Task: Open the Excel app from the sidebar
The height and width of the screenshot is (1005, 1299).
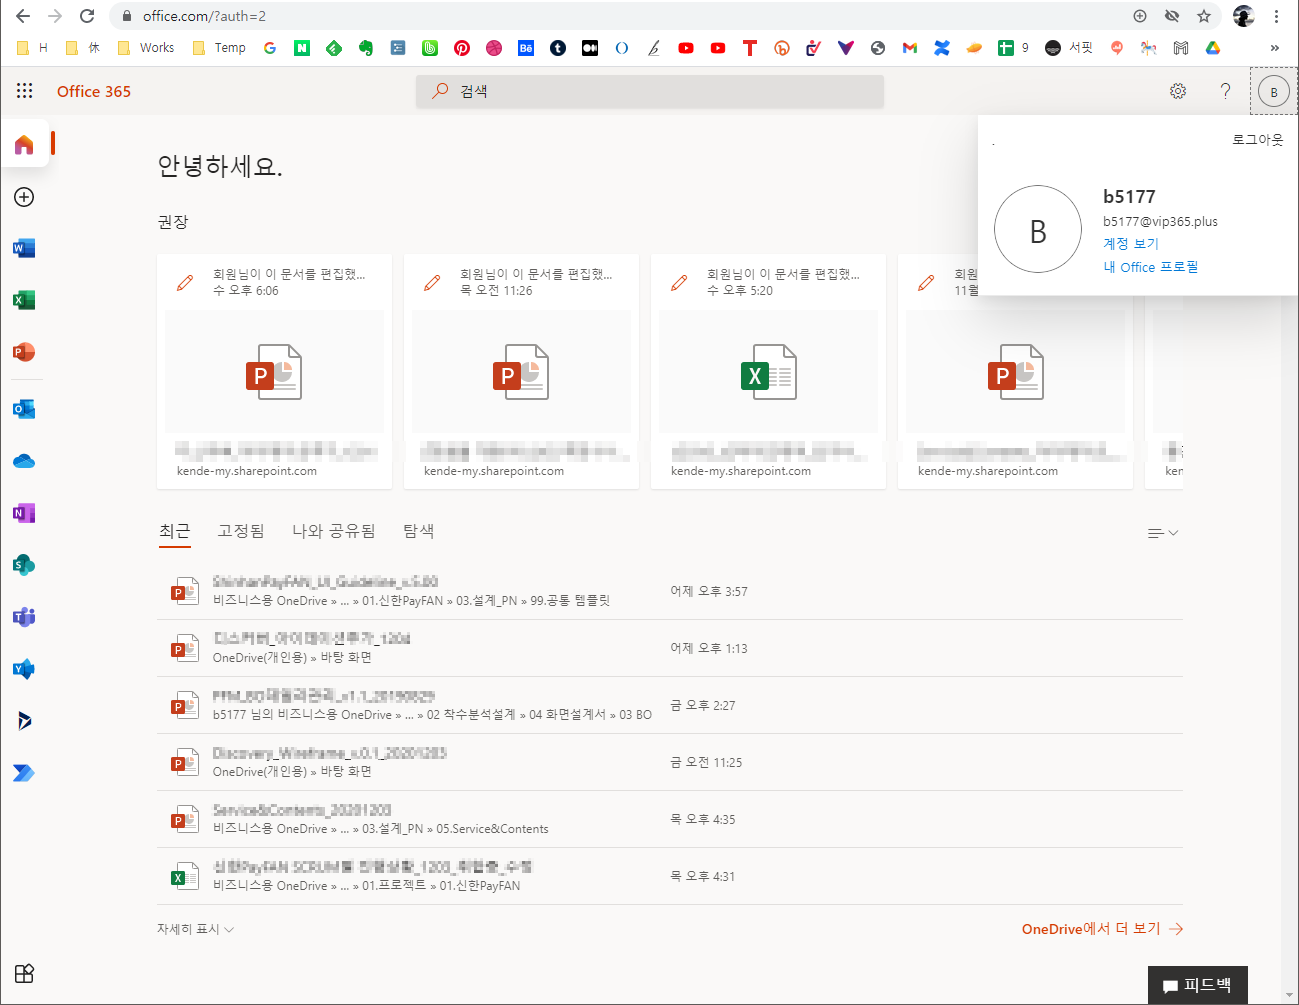Action: point(24,300)
